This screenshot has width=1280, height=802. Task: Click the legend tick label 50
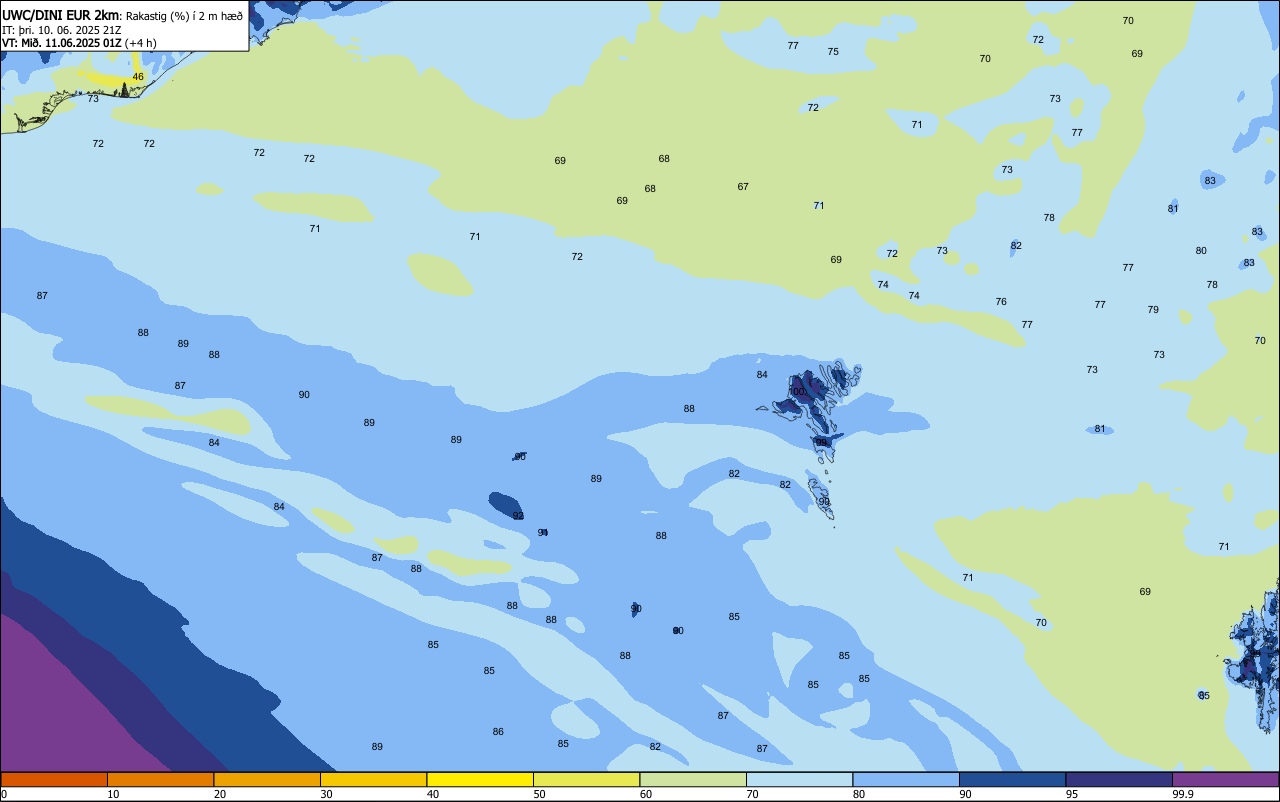coord(539,794)
